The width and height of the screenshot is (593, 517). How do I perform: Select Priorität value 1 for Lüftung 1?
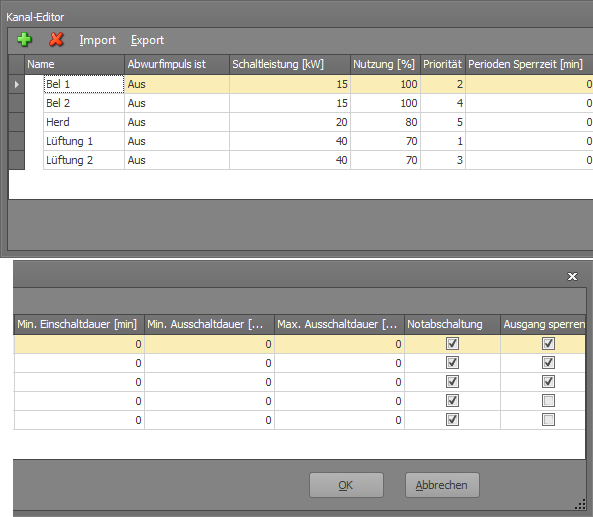coord(443,141)
